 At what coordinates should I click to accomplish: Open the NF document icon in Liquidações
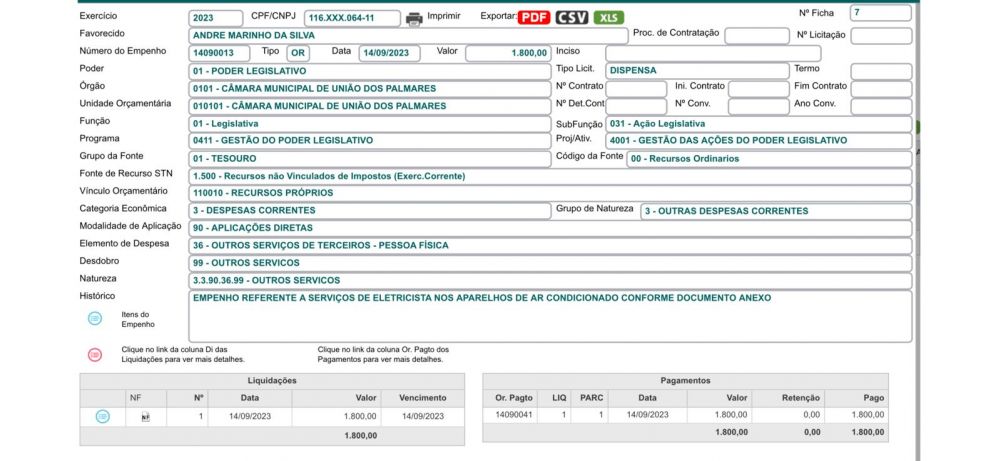(145, 417)
